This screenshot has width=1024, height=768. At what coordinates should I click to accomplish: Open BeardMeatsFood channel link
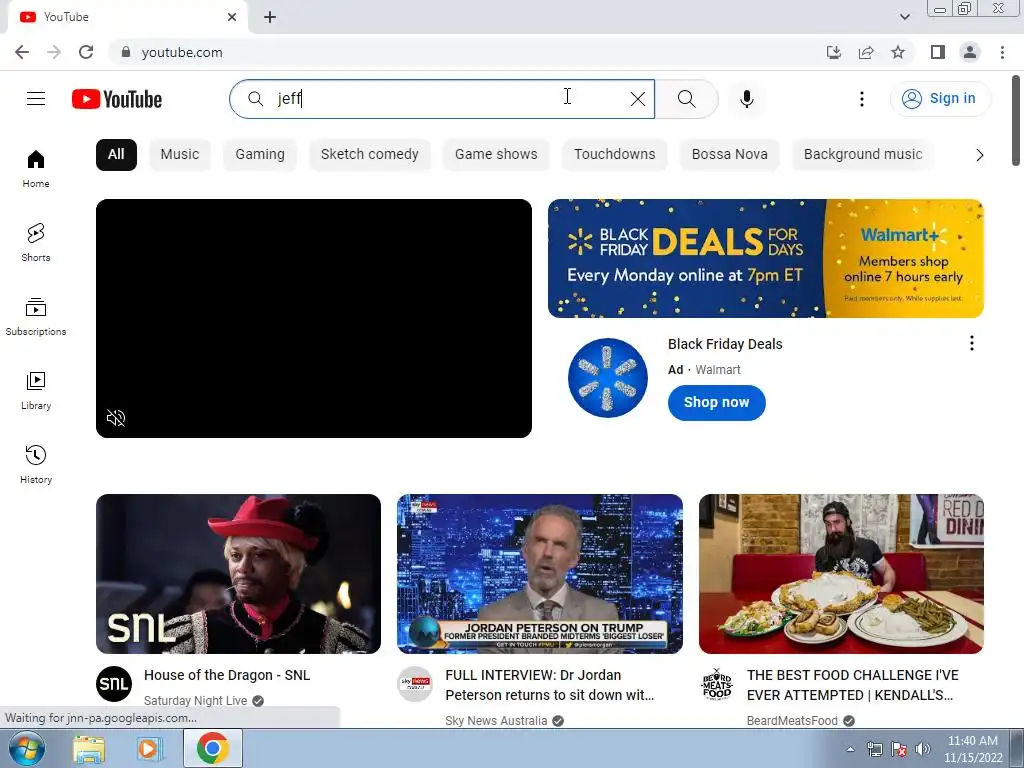click(792, 721)
